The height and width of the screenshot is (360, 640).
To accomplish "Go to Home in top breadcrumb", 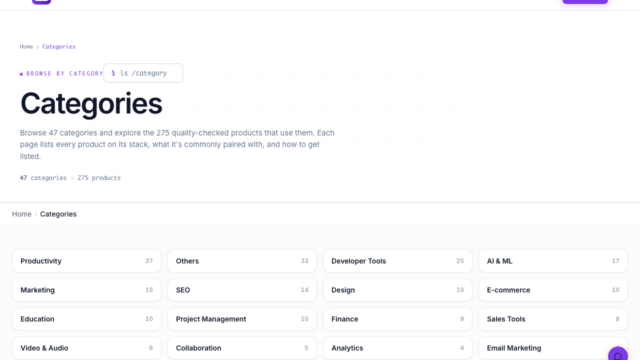I will click(26, 47).
